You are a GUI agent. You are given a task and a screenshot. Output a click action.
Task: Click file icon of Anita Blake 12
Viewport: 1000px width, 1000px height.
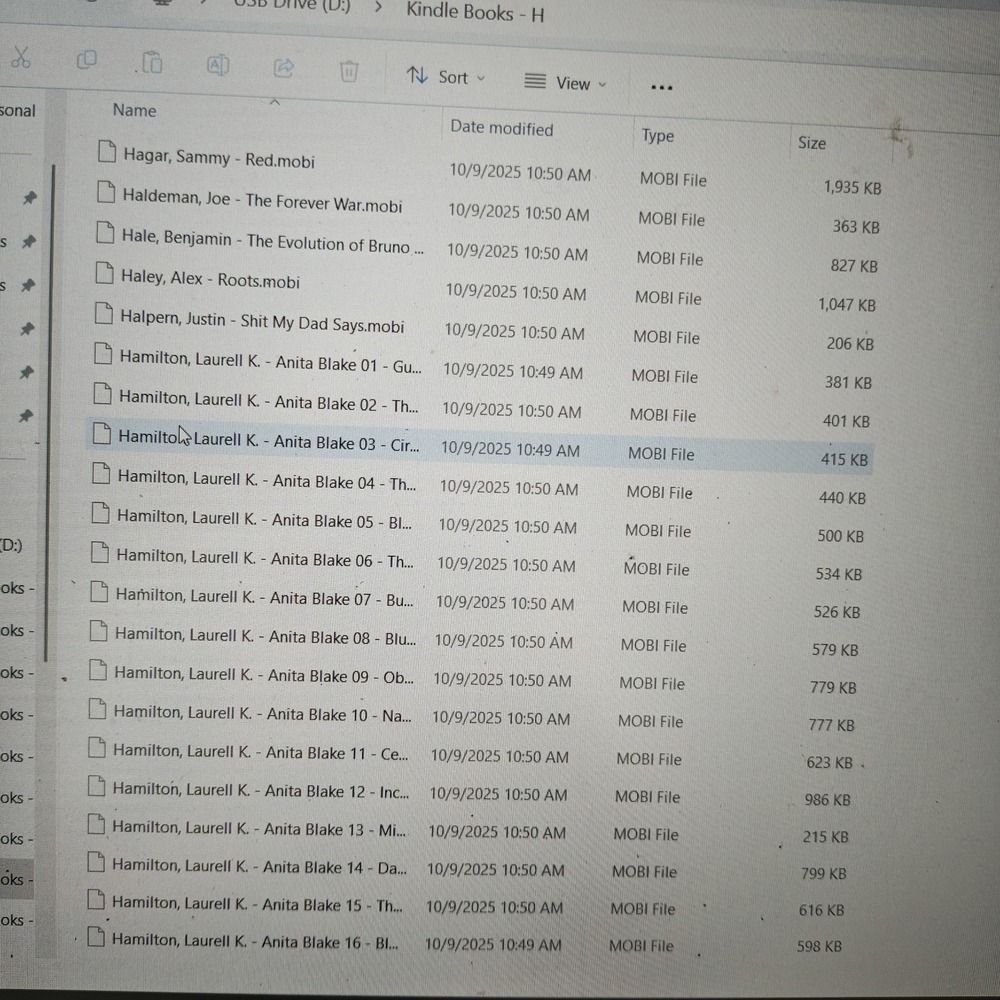(x=96, y=786)
